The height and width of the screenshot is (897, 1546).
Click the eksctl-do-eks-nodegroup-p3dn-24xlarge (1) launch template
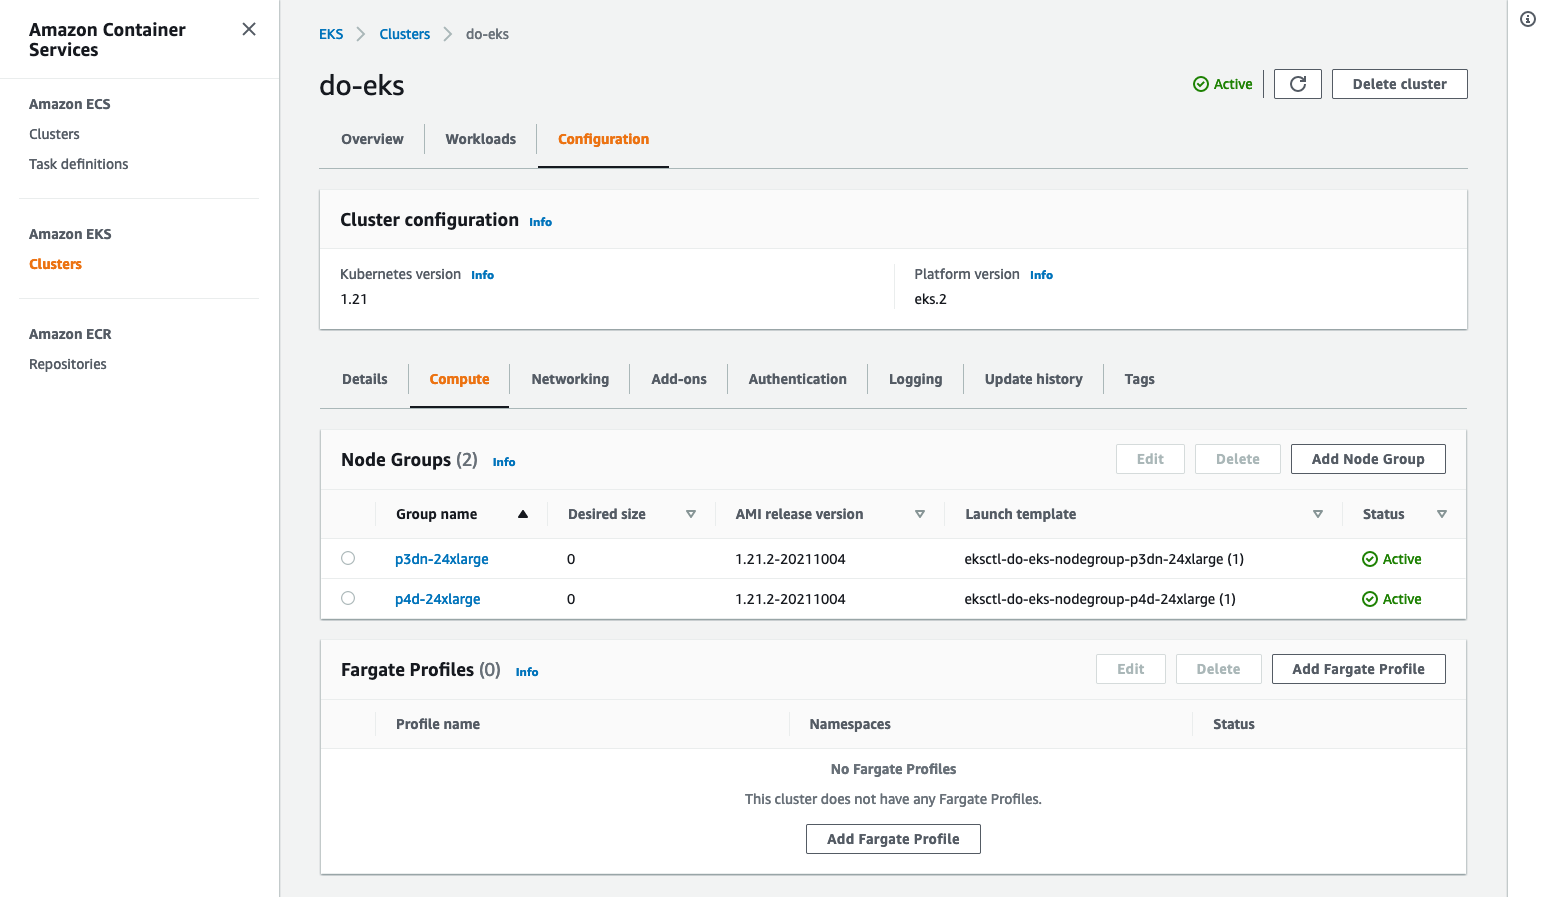click(x=1104, y=559)
